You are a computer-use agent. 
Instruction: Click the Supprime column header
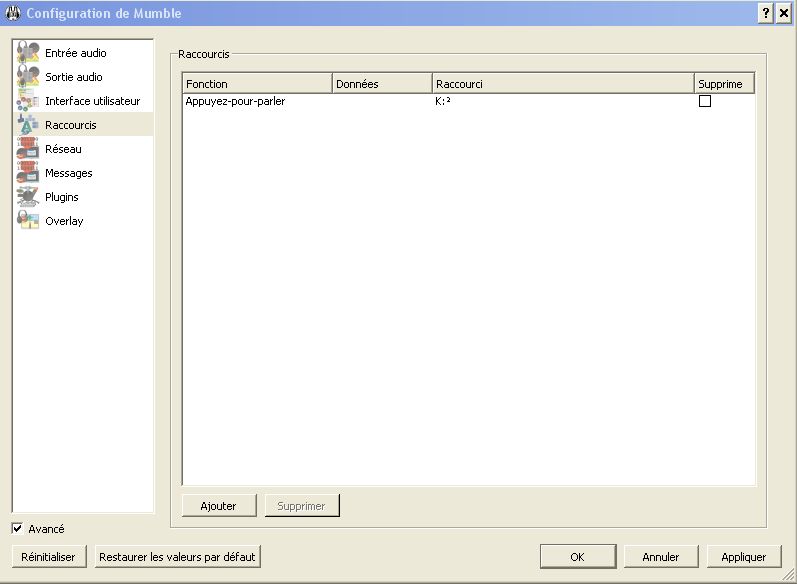724,83
